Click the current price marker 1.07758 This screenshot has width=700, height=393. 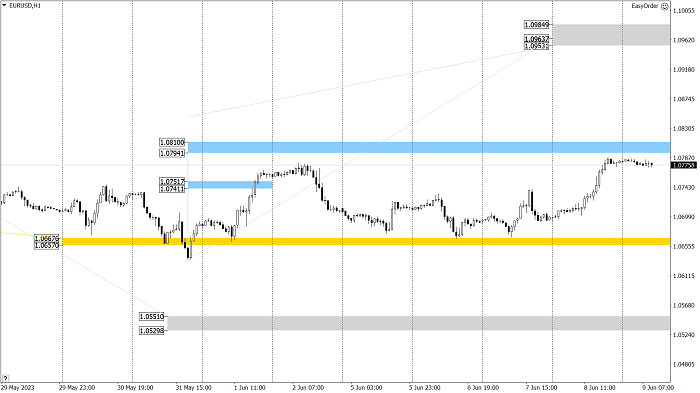pyautogui.click(x=683, y=165)
